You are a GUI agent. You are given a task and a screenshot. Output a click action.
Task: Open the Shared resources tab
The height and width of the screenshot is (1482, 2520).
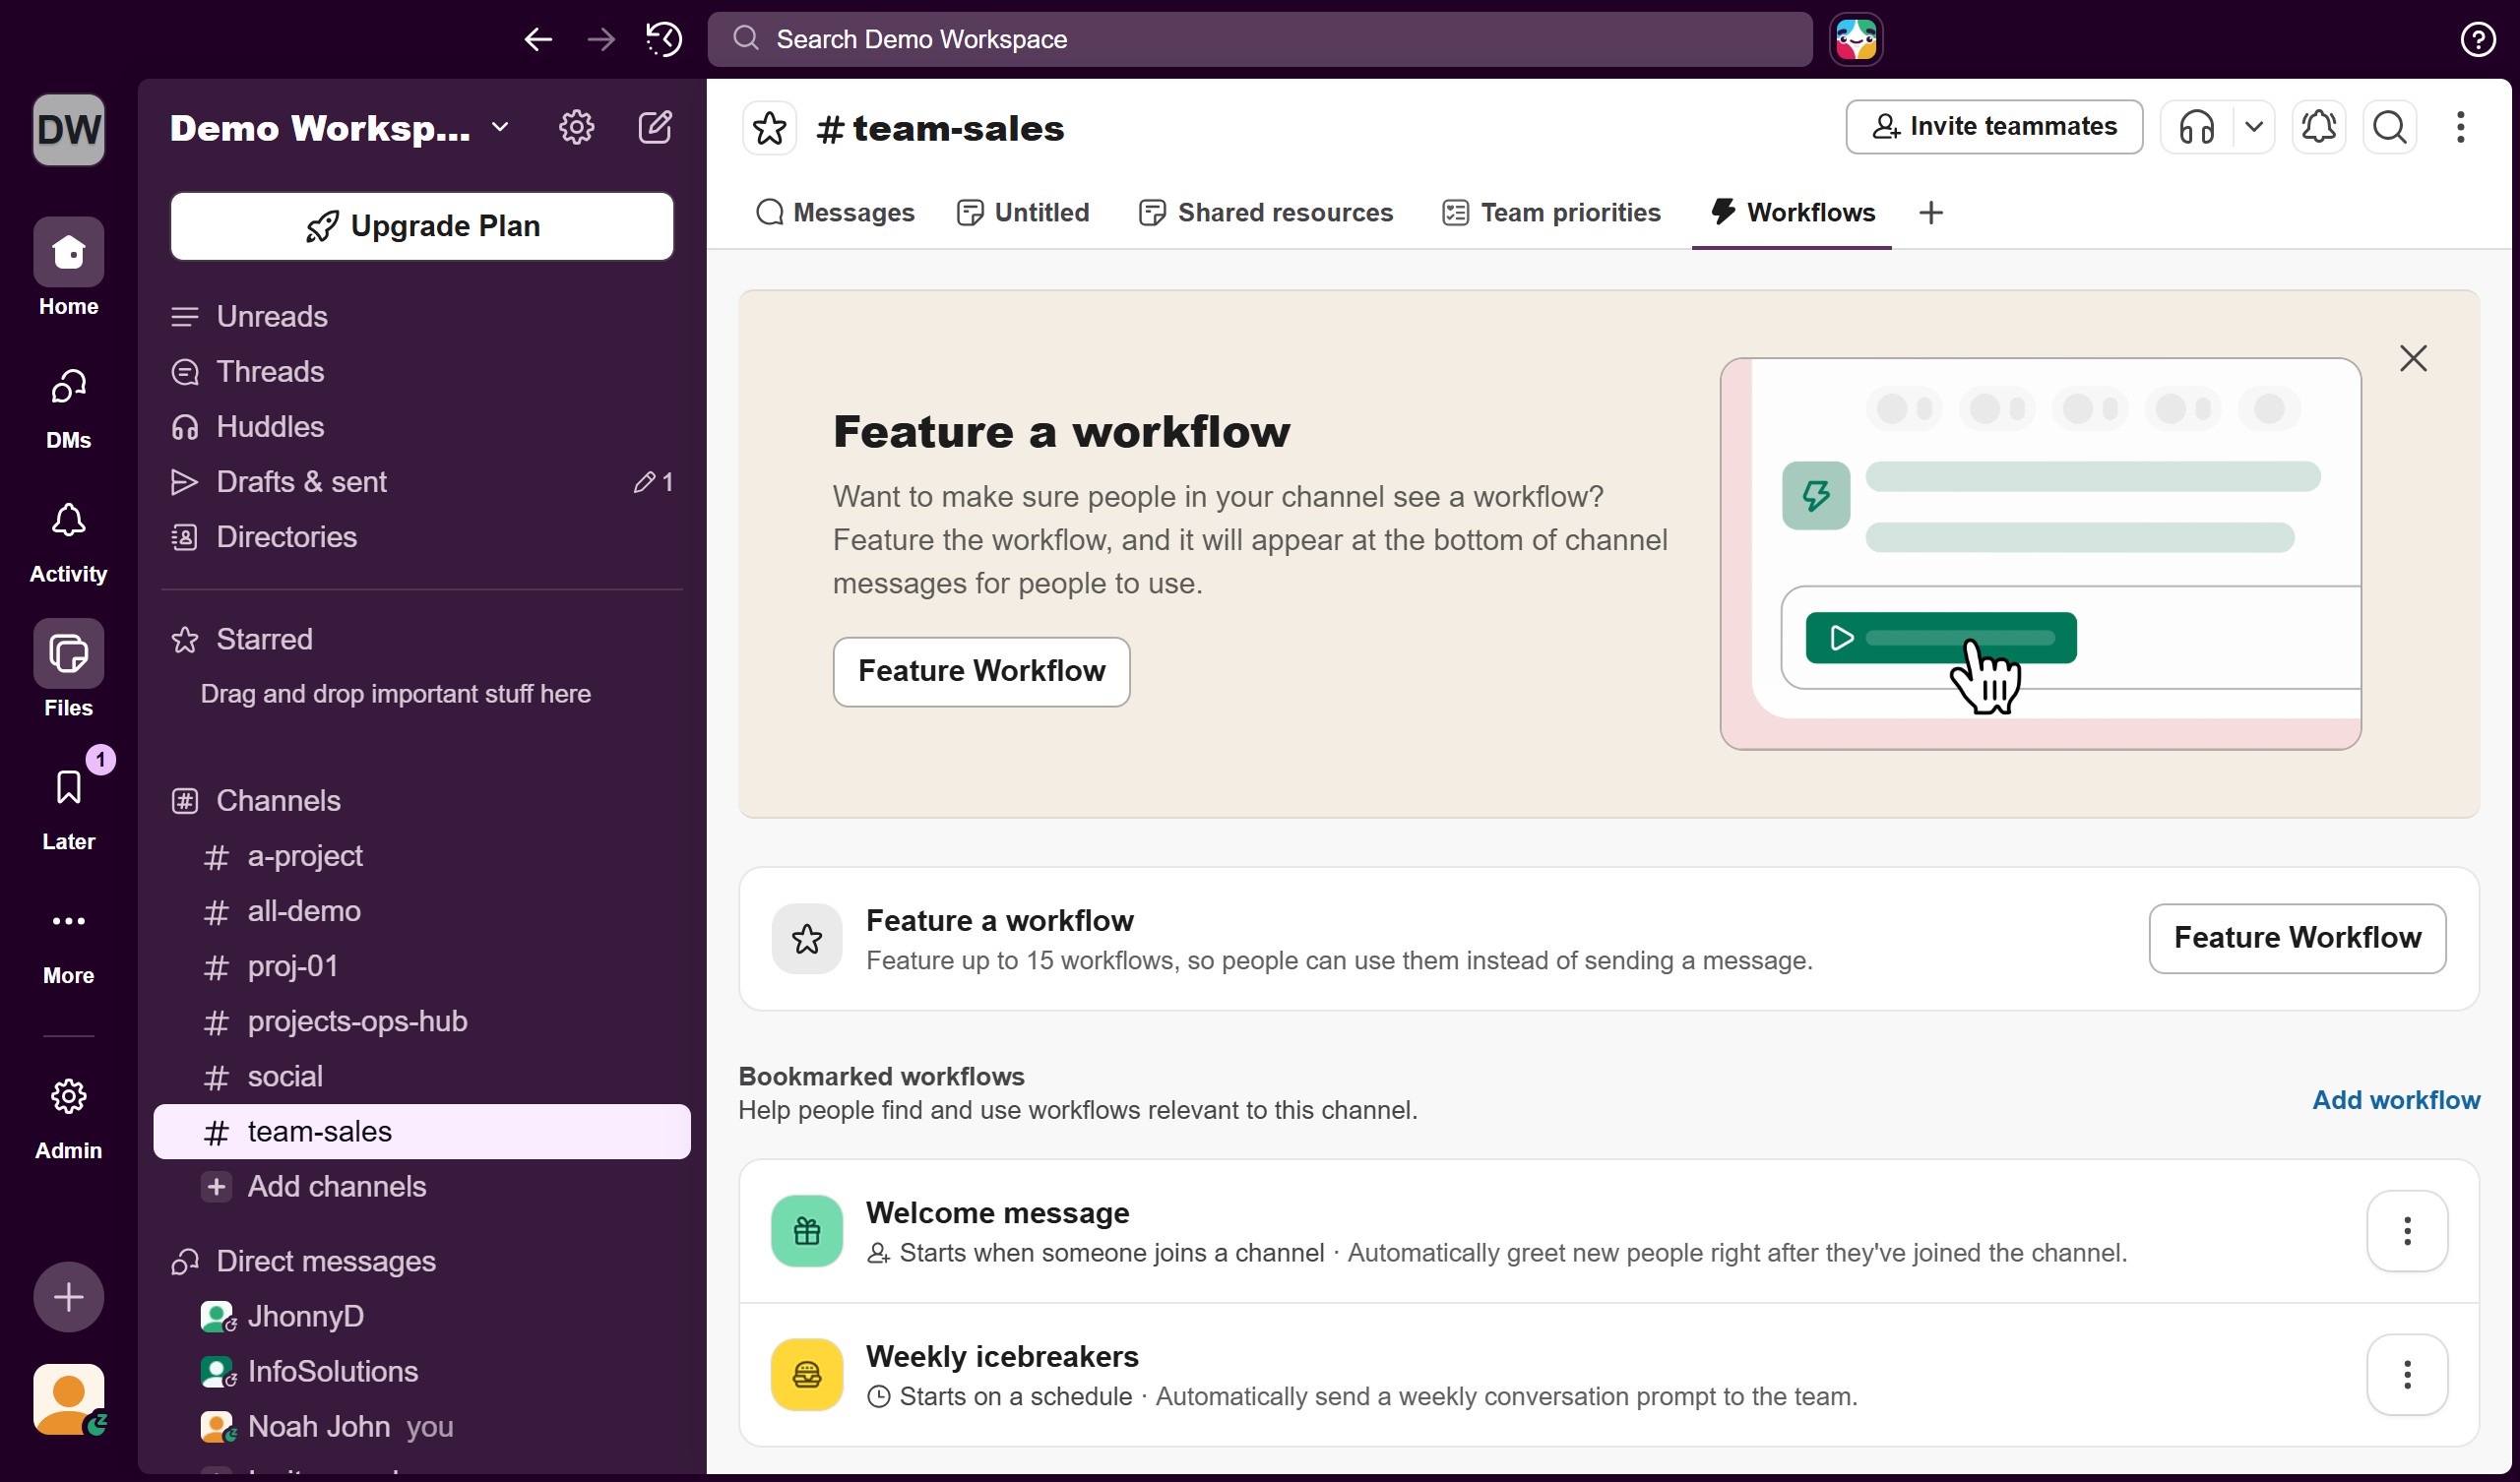[1265, 213]
